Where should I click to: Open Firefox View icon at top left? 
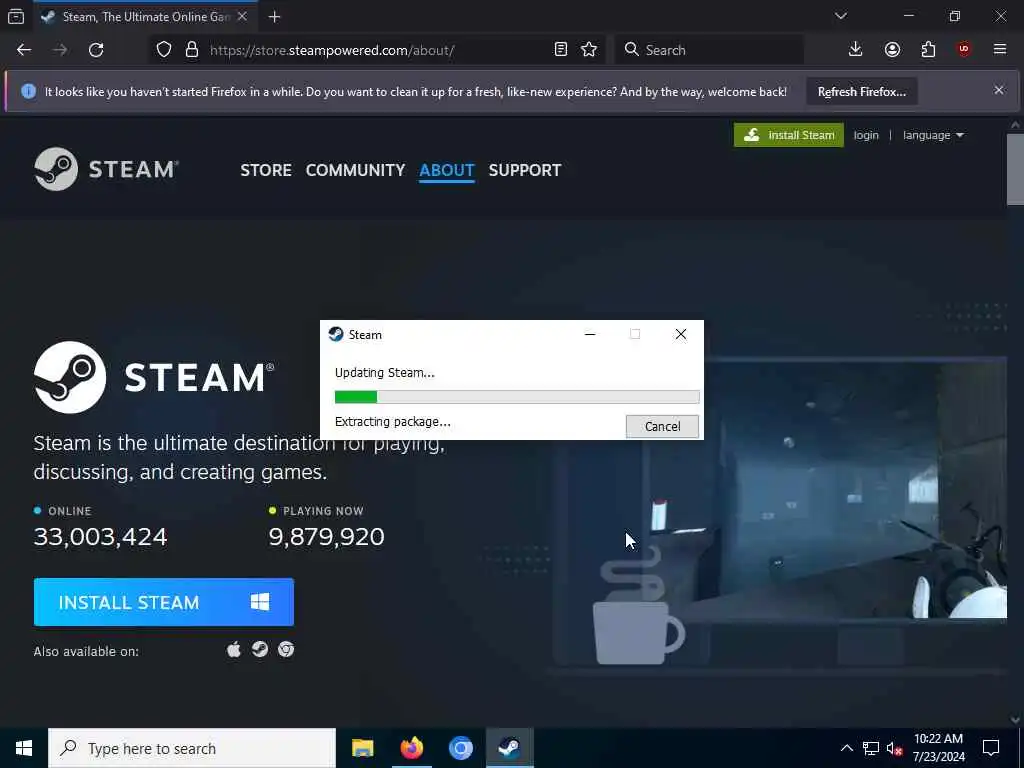point(16,17)
